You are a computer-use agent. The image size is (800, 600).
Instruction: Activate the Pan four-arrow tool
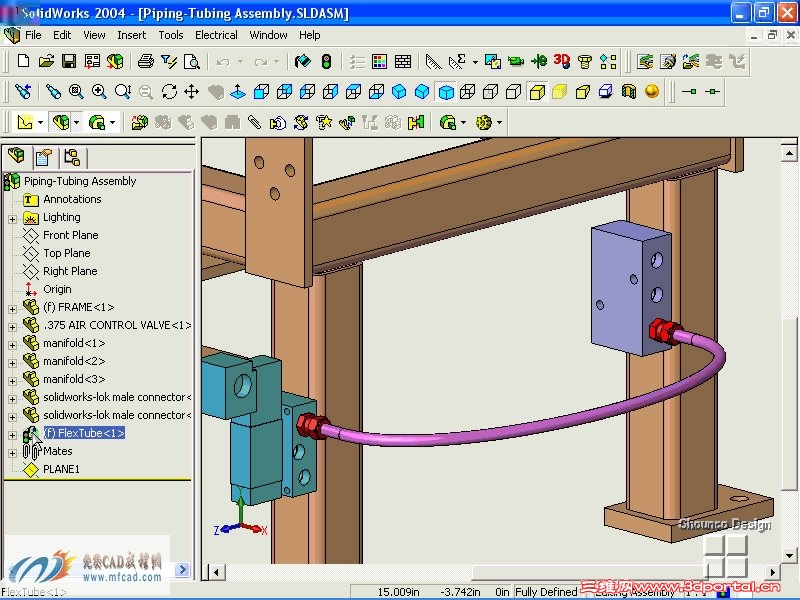[x=192, y=92]
